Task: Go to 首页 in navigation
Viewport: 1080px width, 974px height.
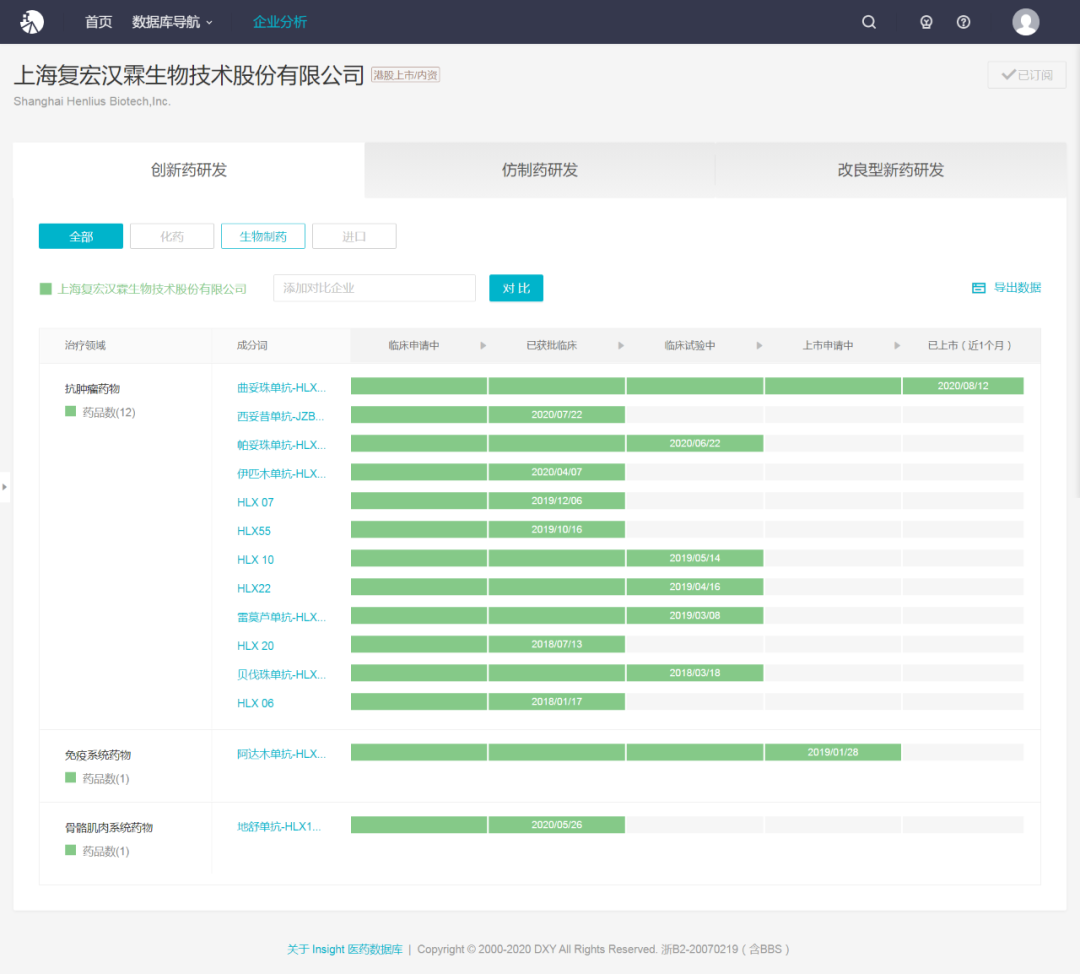Action: coord(98,22)
